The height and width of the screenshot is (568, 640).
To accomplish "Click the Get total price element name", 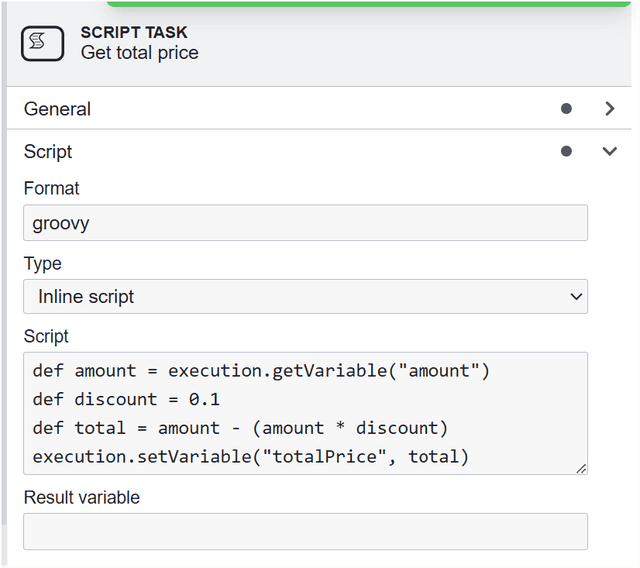I will coord(140,53).
